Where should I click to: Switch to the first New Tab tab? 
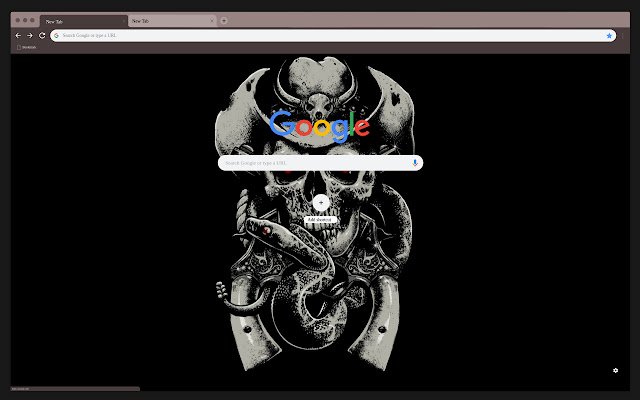point(84,21)
